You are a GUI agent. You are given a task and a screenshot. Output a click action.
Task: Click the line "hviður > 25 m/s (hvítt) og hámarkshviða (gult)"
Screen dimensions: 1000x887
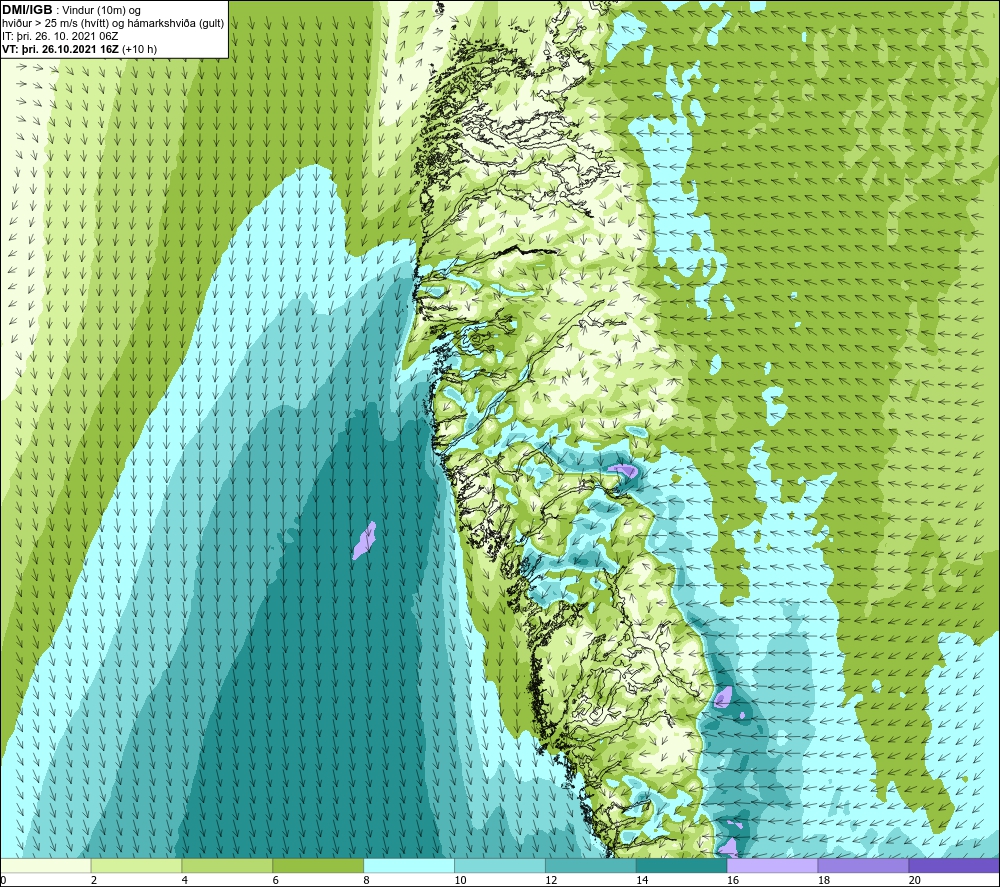pos(113,24)
